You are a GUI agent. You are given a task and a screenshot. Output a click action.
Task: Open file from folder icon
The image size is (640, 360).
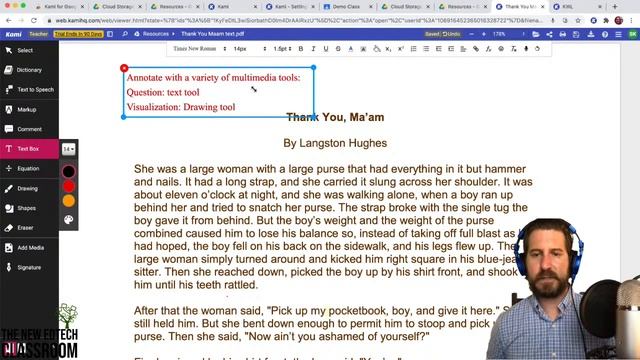point(536,34)
